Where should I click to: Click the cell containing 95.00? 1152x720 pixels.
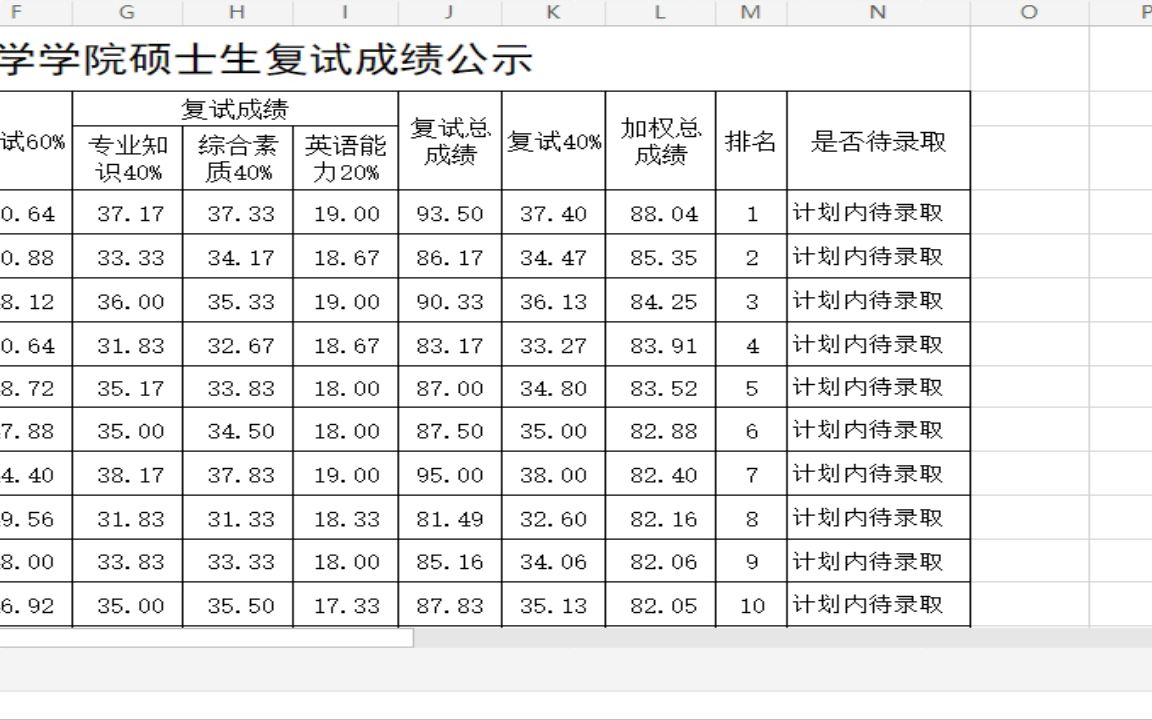coord(447,474)
